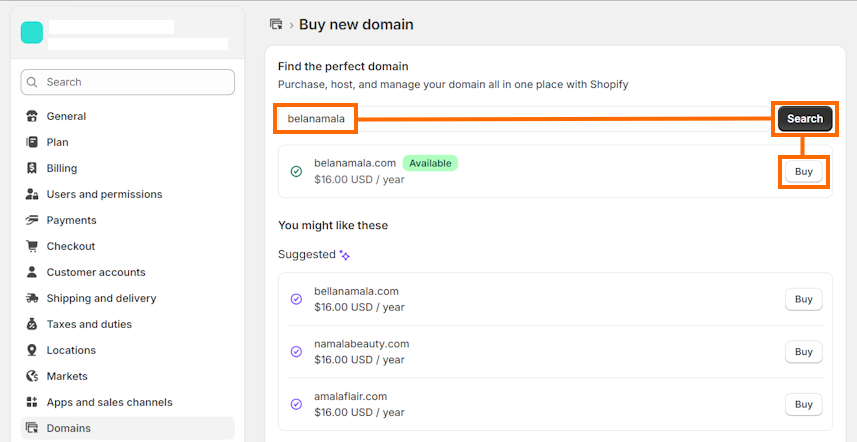Click the Plan icon in sidebar
Viewport: 857px width, 442px height.
[32, 142]
